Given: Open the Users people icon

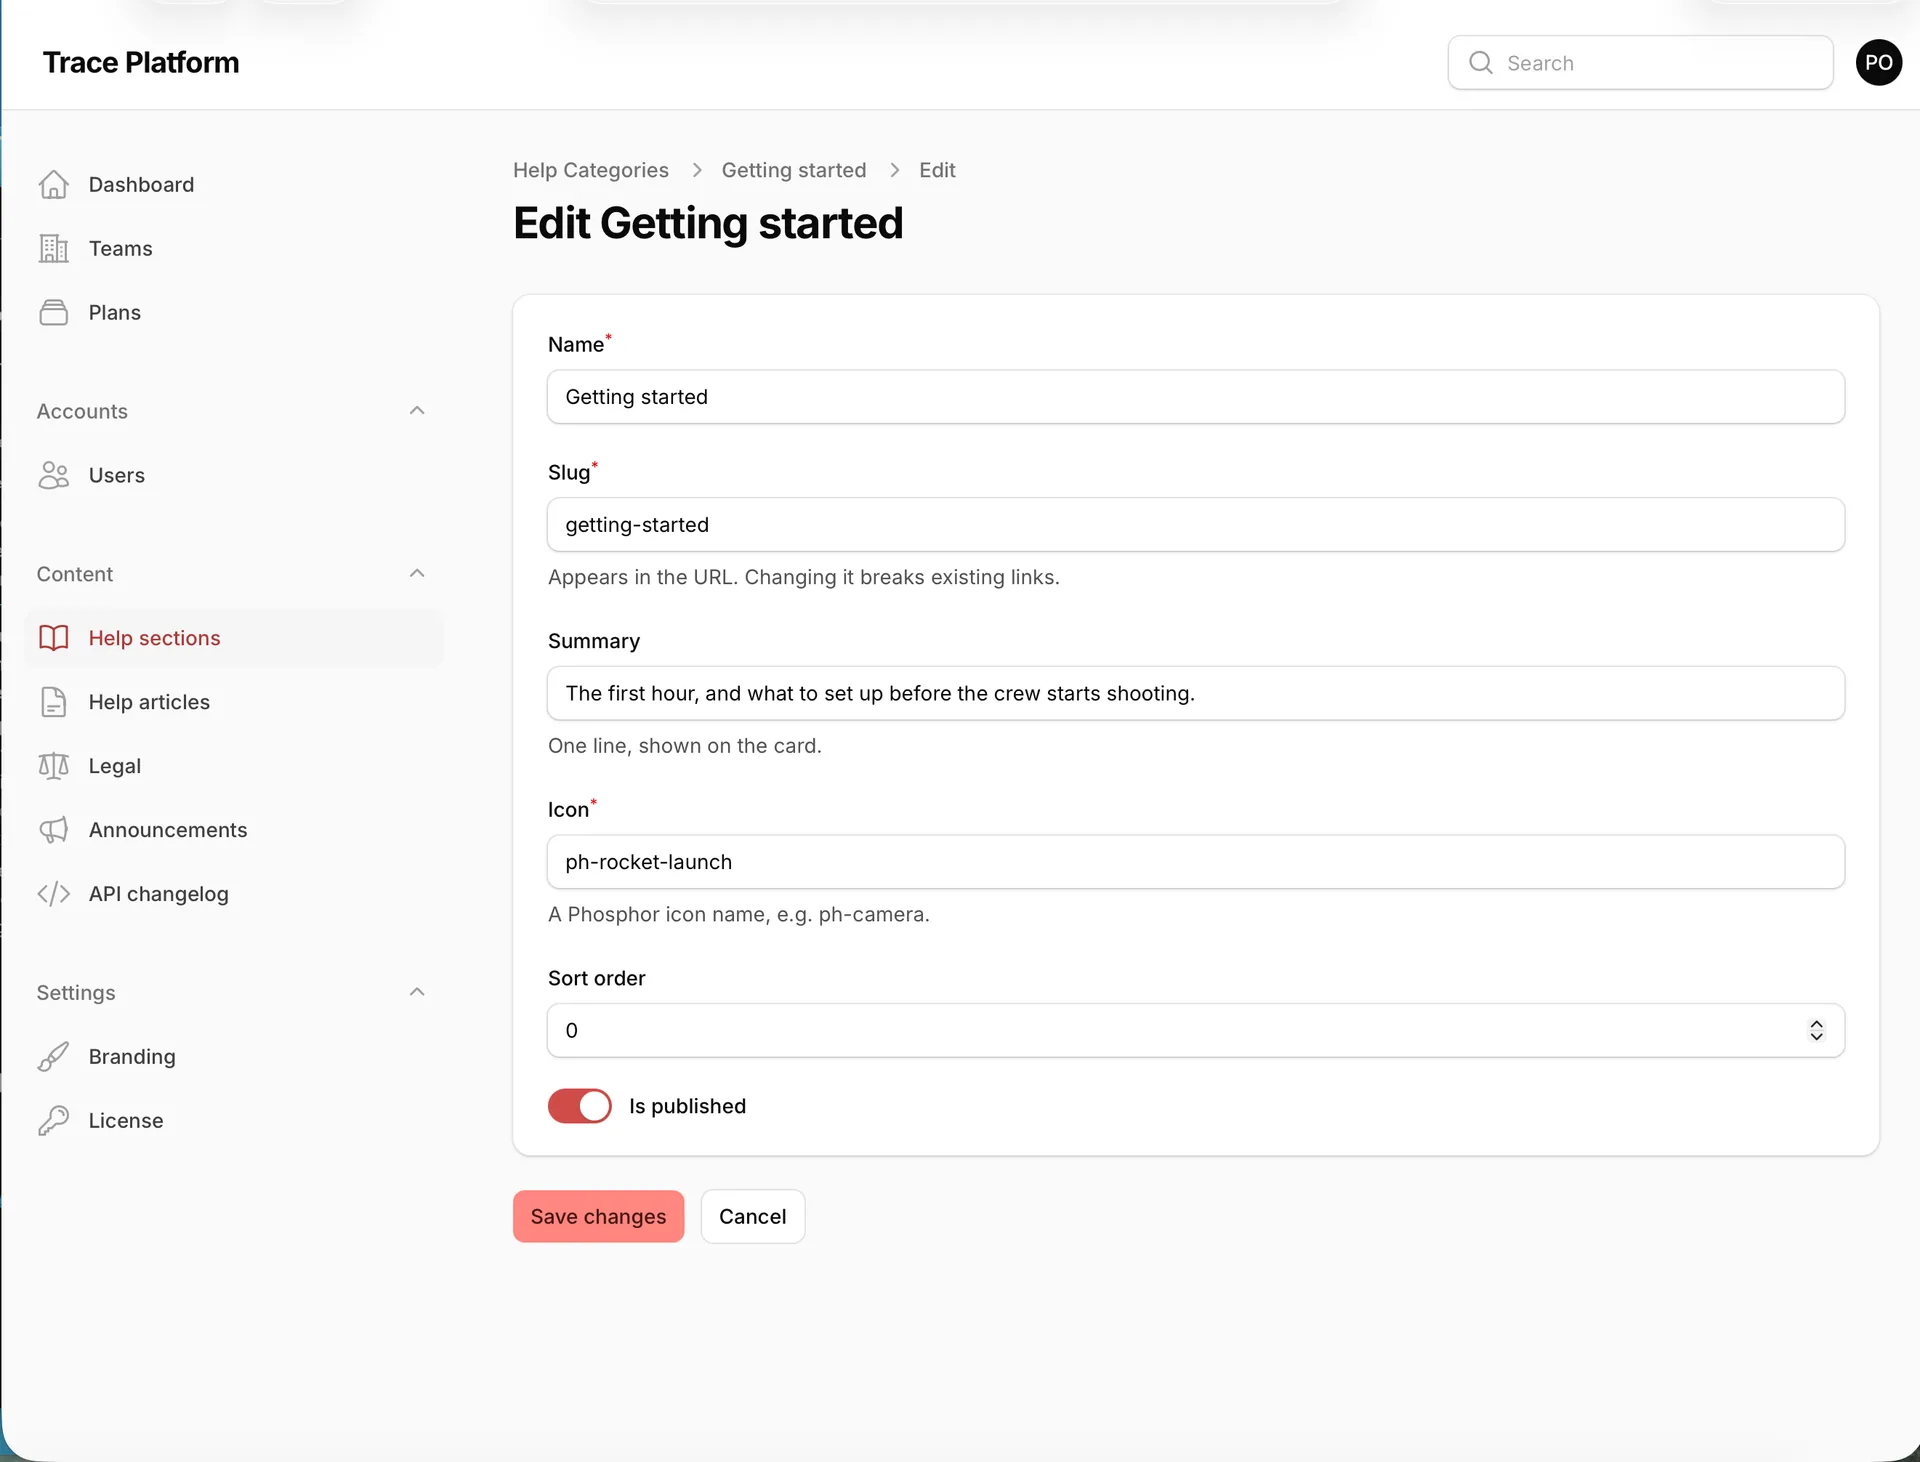Looking at the screenshot, I should tap(53, 476).
